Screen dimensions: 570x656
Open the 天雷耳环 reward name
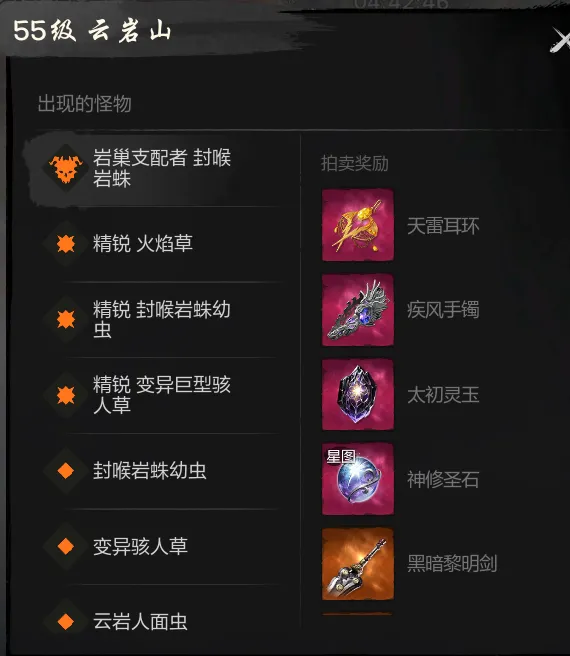tap(443, 226)
